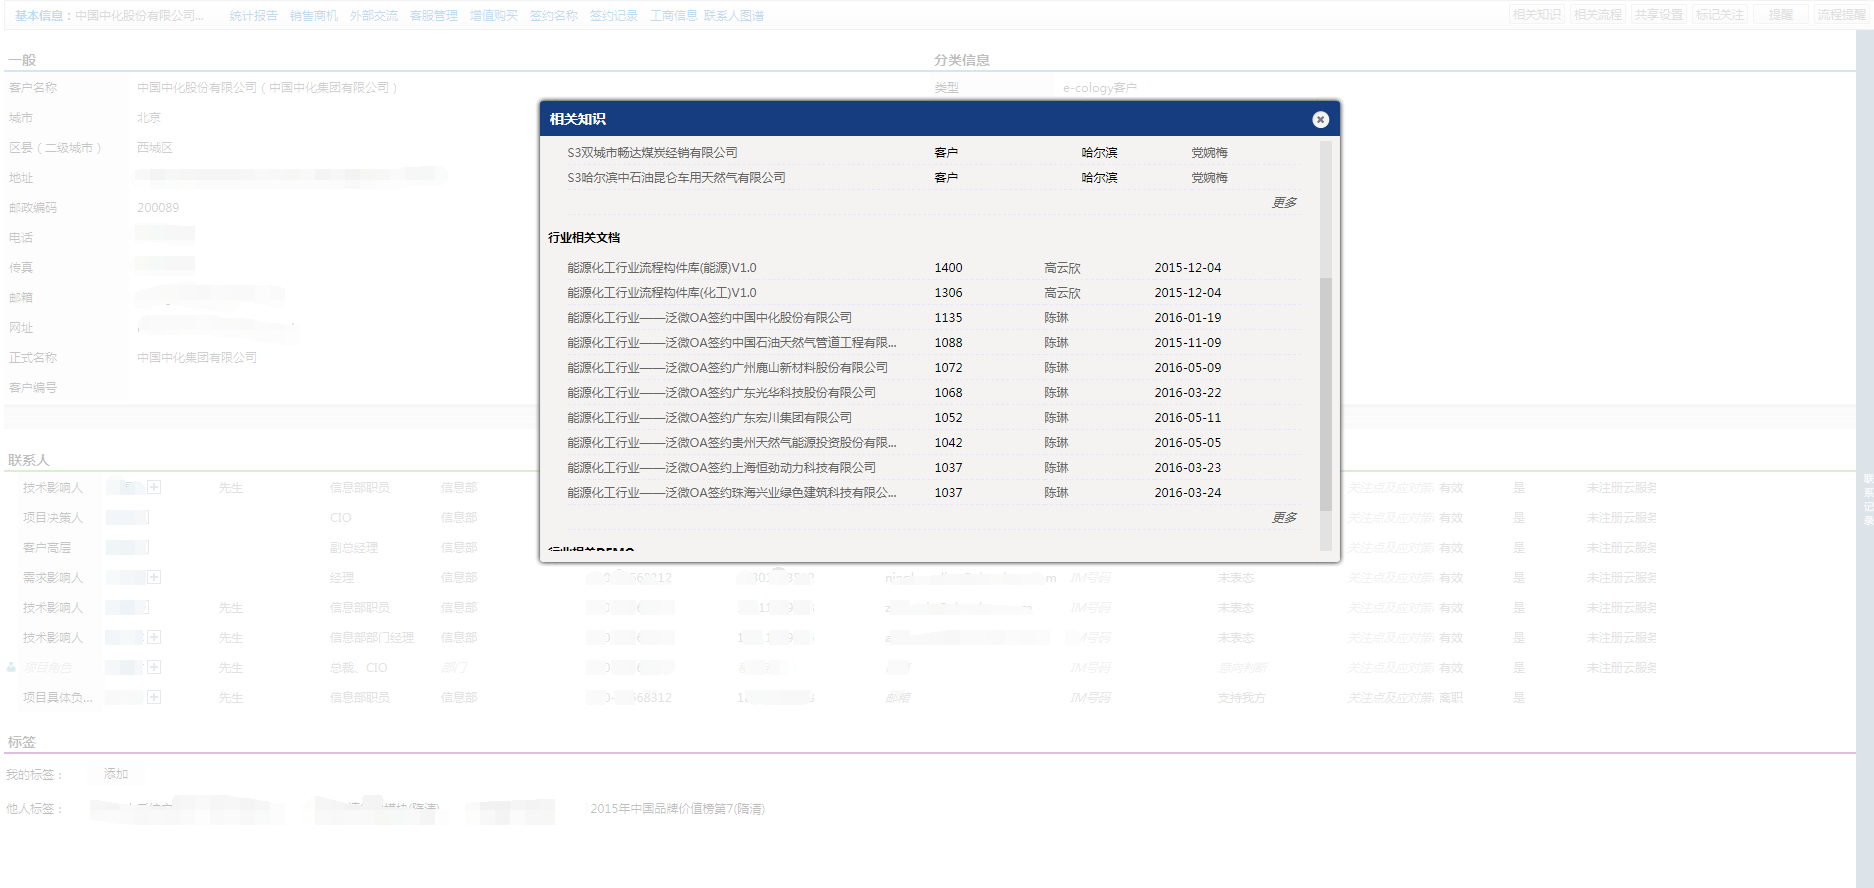Open customer S3哈尔滨中石油昆仑车用天然气有限公司
The height and width of the screenshot is (888, 1874).
676,178
